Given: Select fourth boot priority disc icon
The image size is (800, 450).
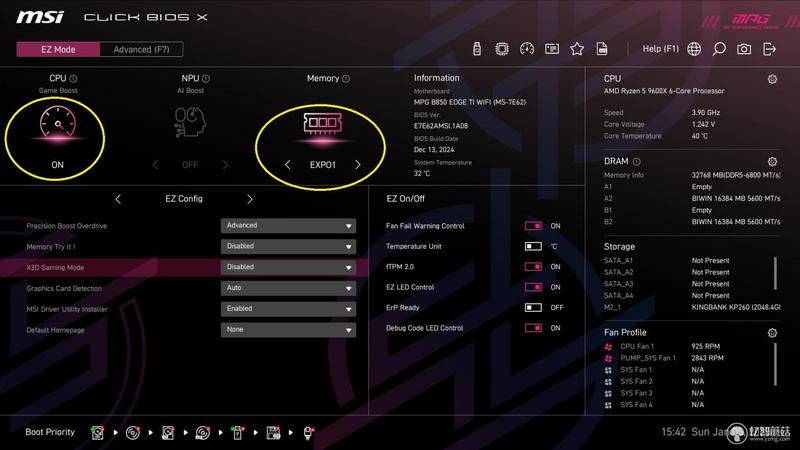Looking at the screenshot, I should 203,433.
